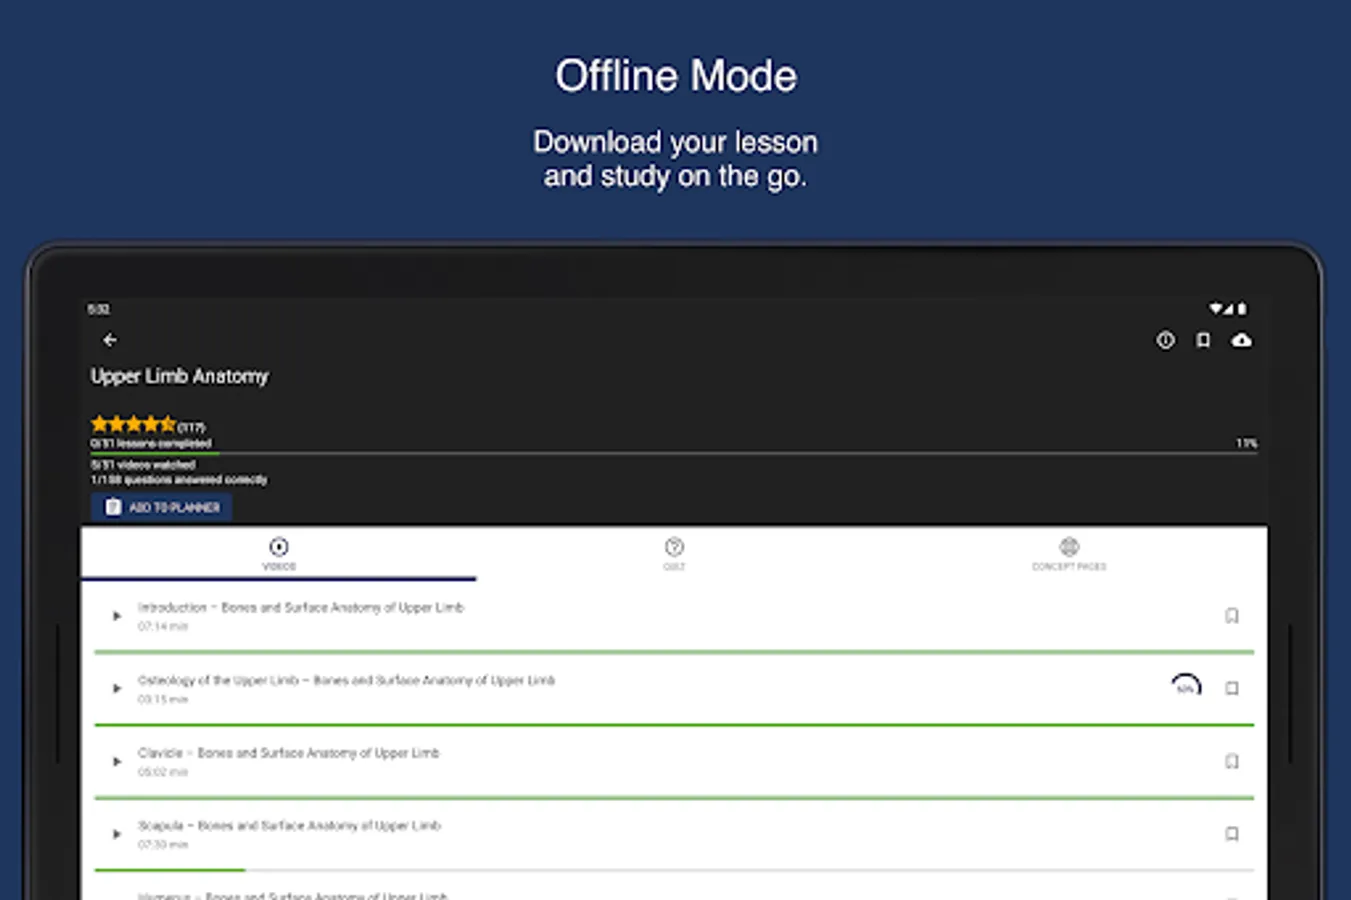This screenshot has height=900, width=1351.
Task: Open the Quiz tab
Action: [674, 553]
